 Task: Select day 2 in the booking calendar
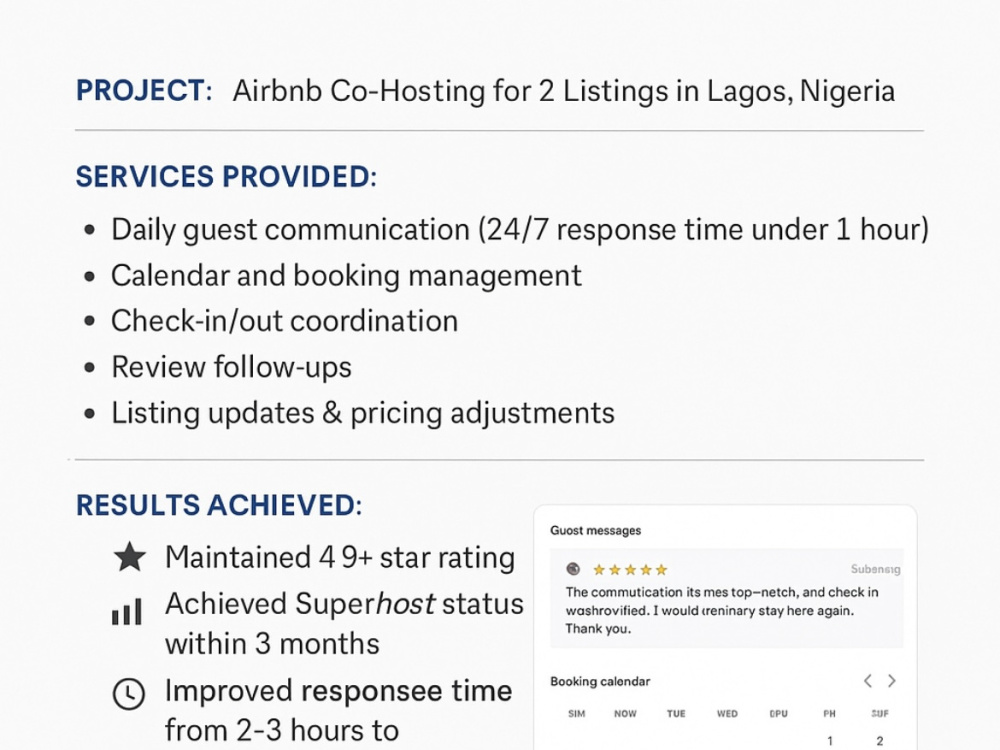point(879,741)
